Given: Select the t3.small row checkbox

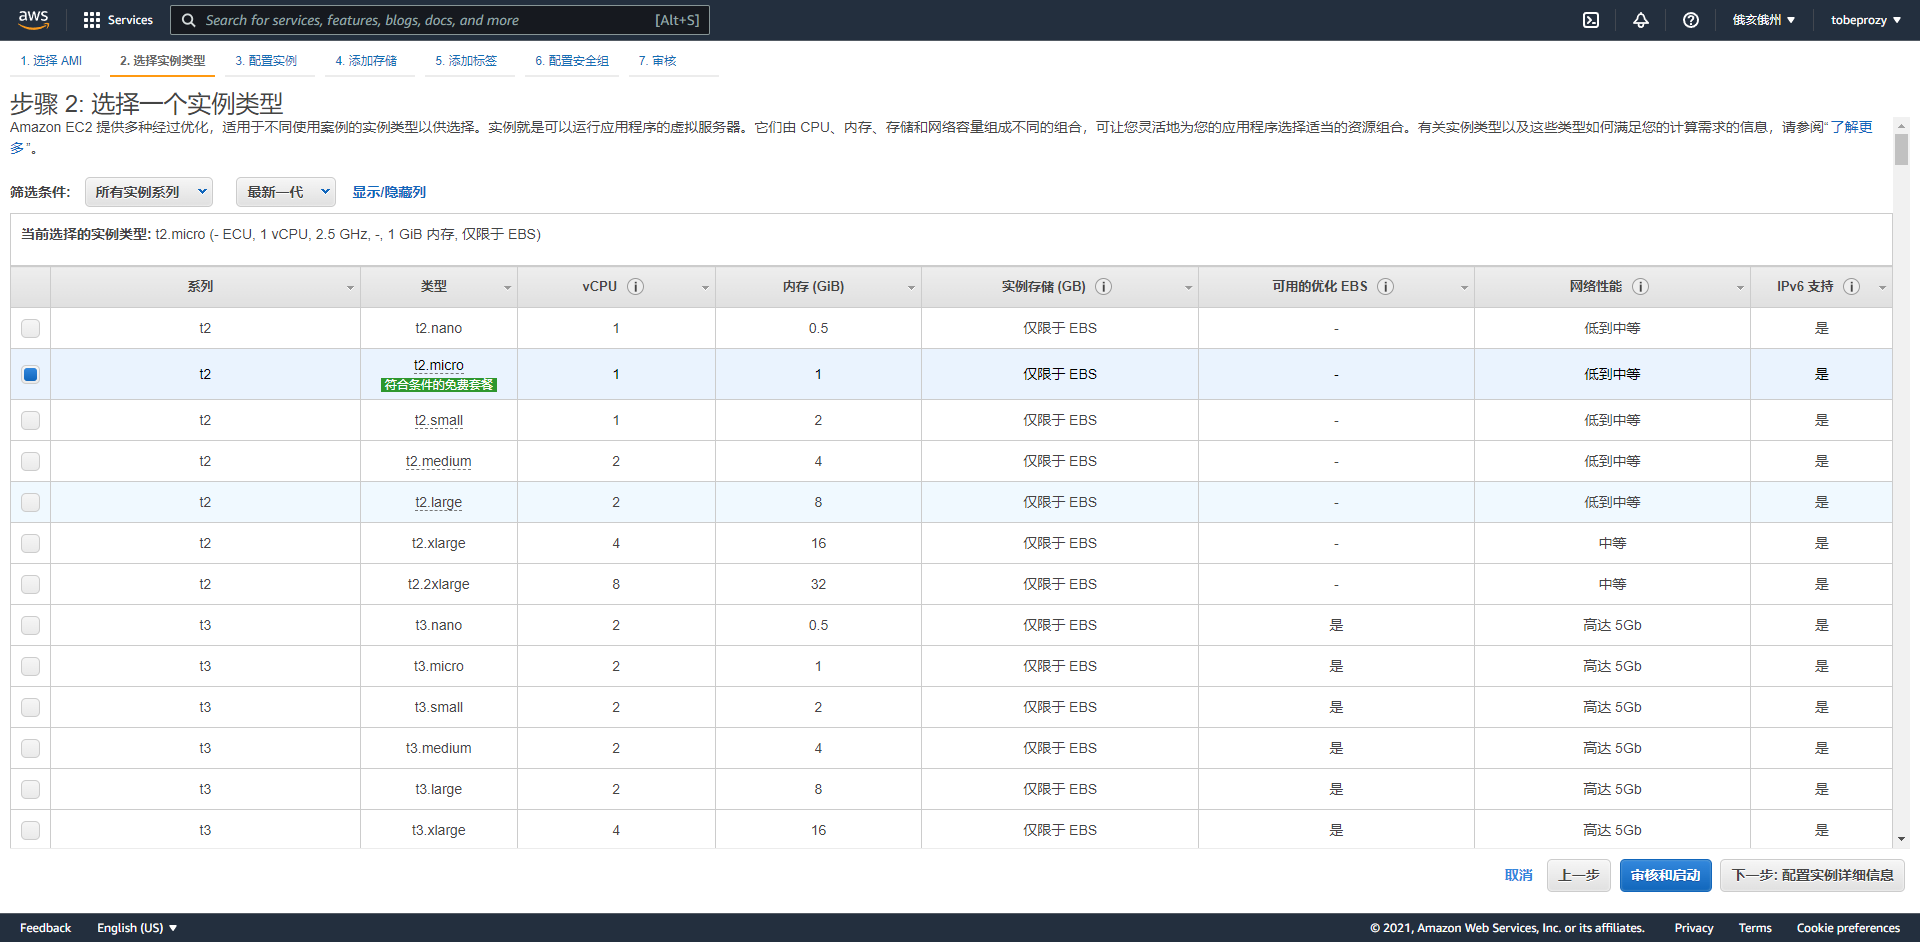Looking at the screenshot, I should [x=31, y=707].
